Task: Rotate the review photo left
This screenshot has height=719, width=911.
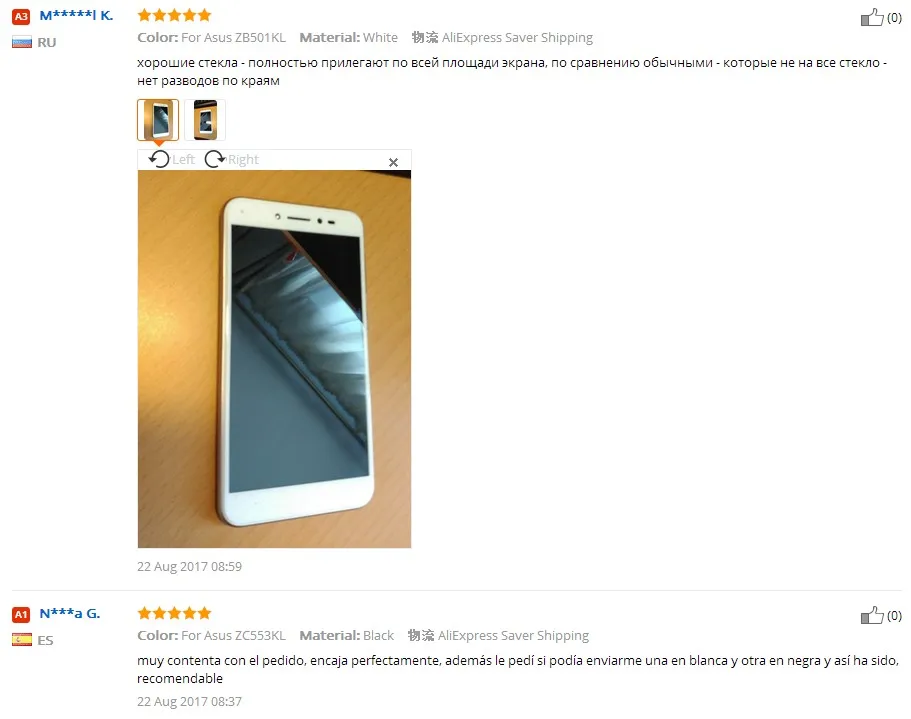Action: click(x=171, y=159)
